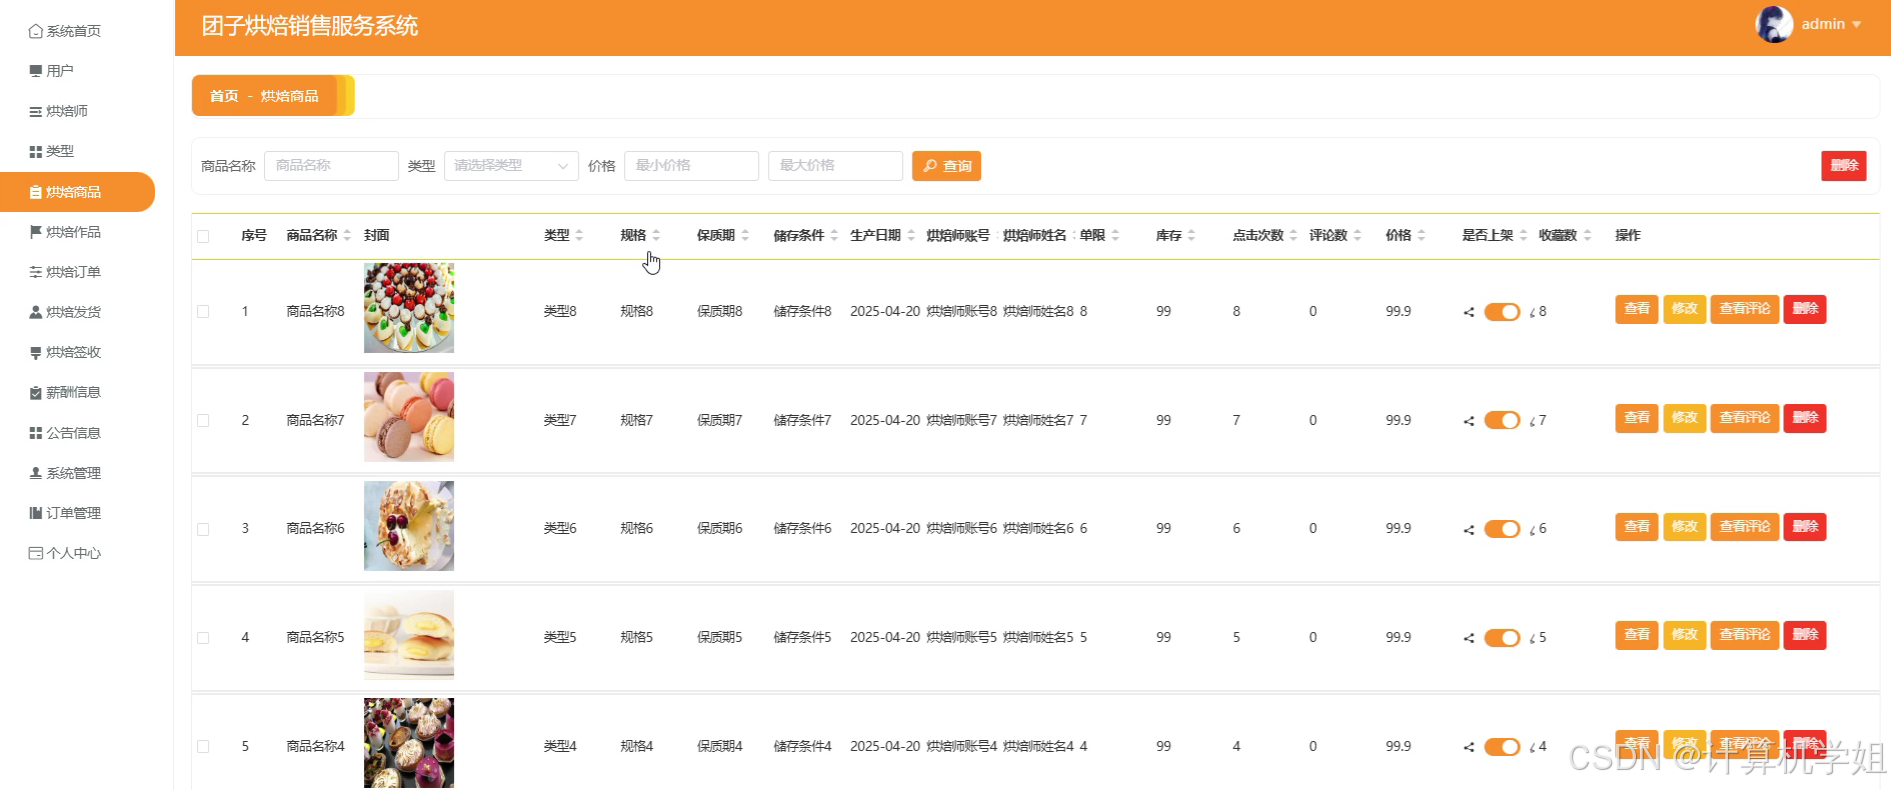Screen dimensions: 1891x790
Task: Sort the 类型 column
Action: [x=579, y=236]
